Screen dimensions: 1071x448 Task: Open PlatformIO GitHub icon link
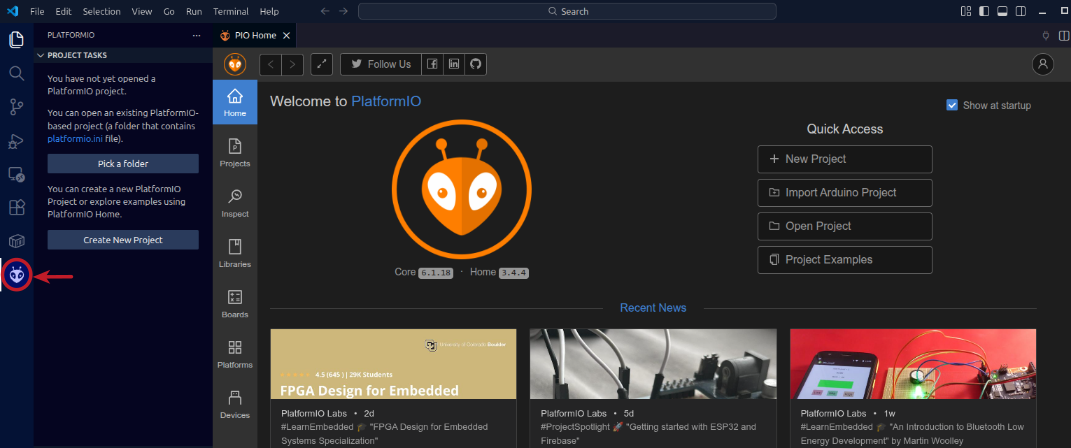(x=476, y=64)
